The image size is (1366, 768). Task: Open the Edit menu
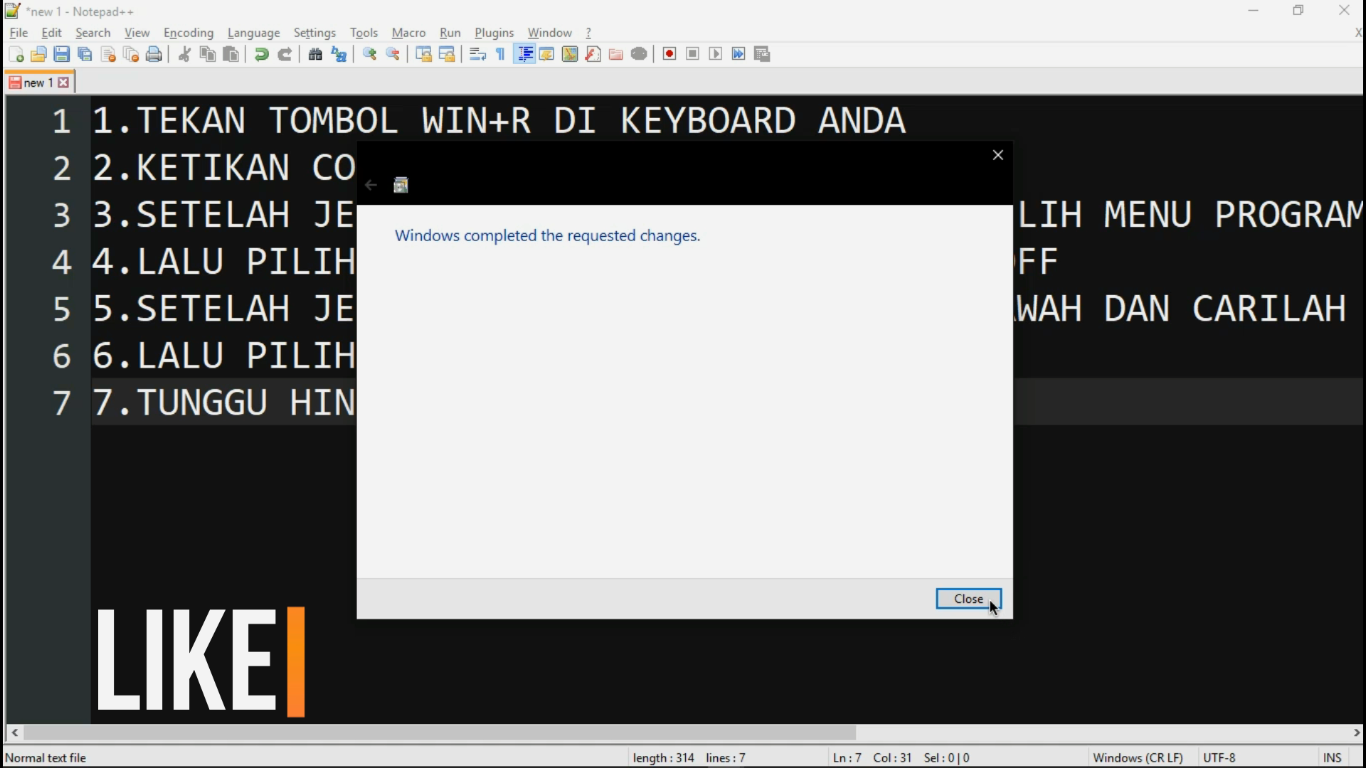(52, 33)
